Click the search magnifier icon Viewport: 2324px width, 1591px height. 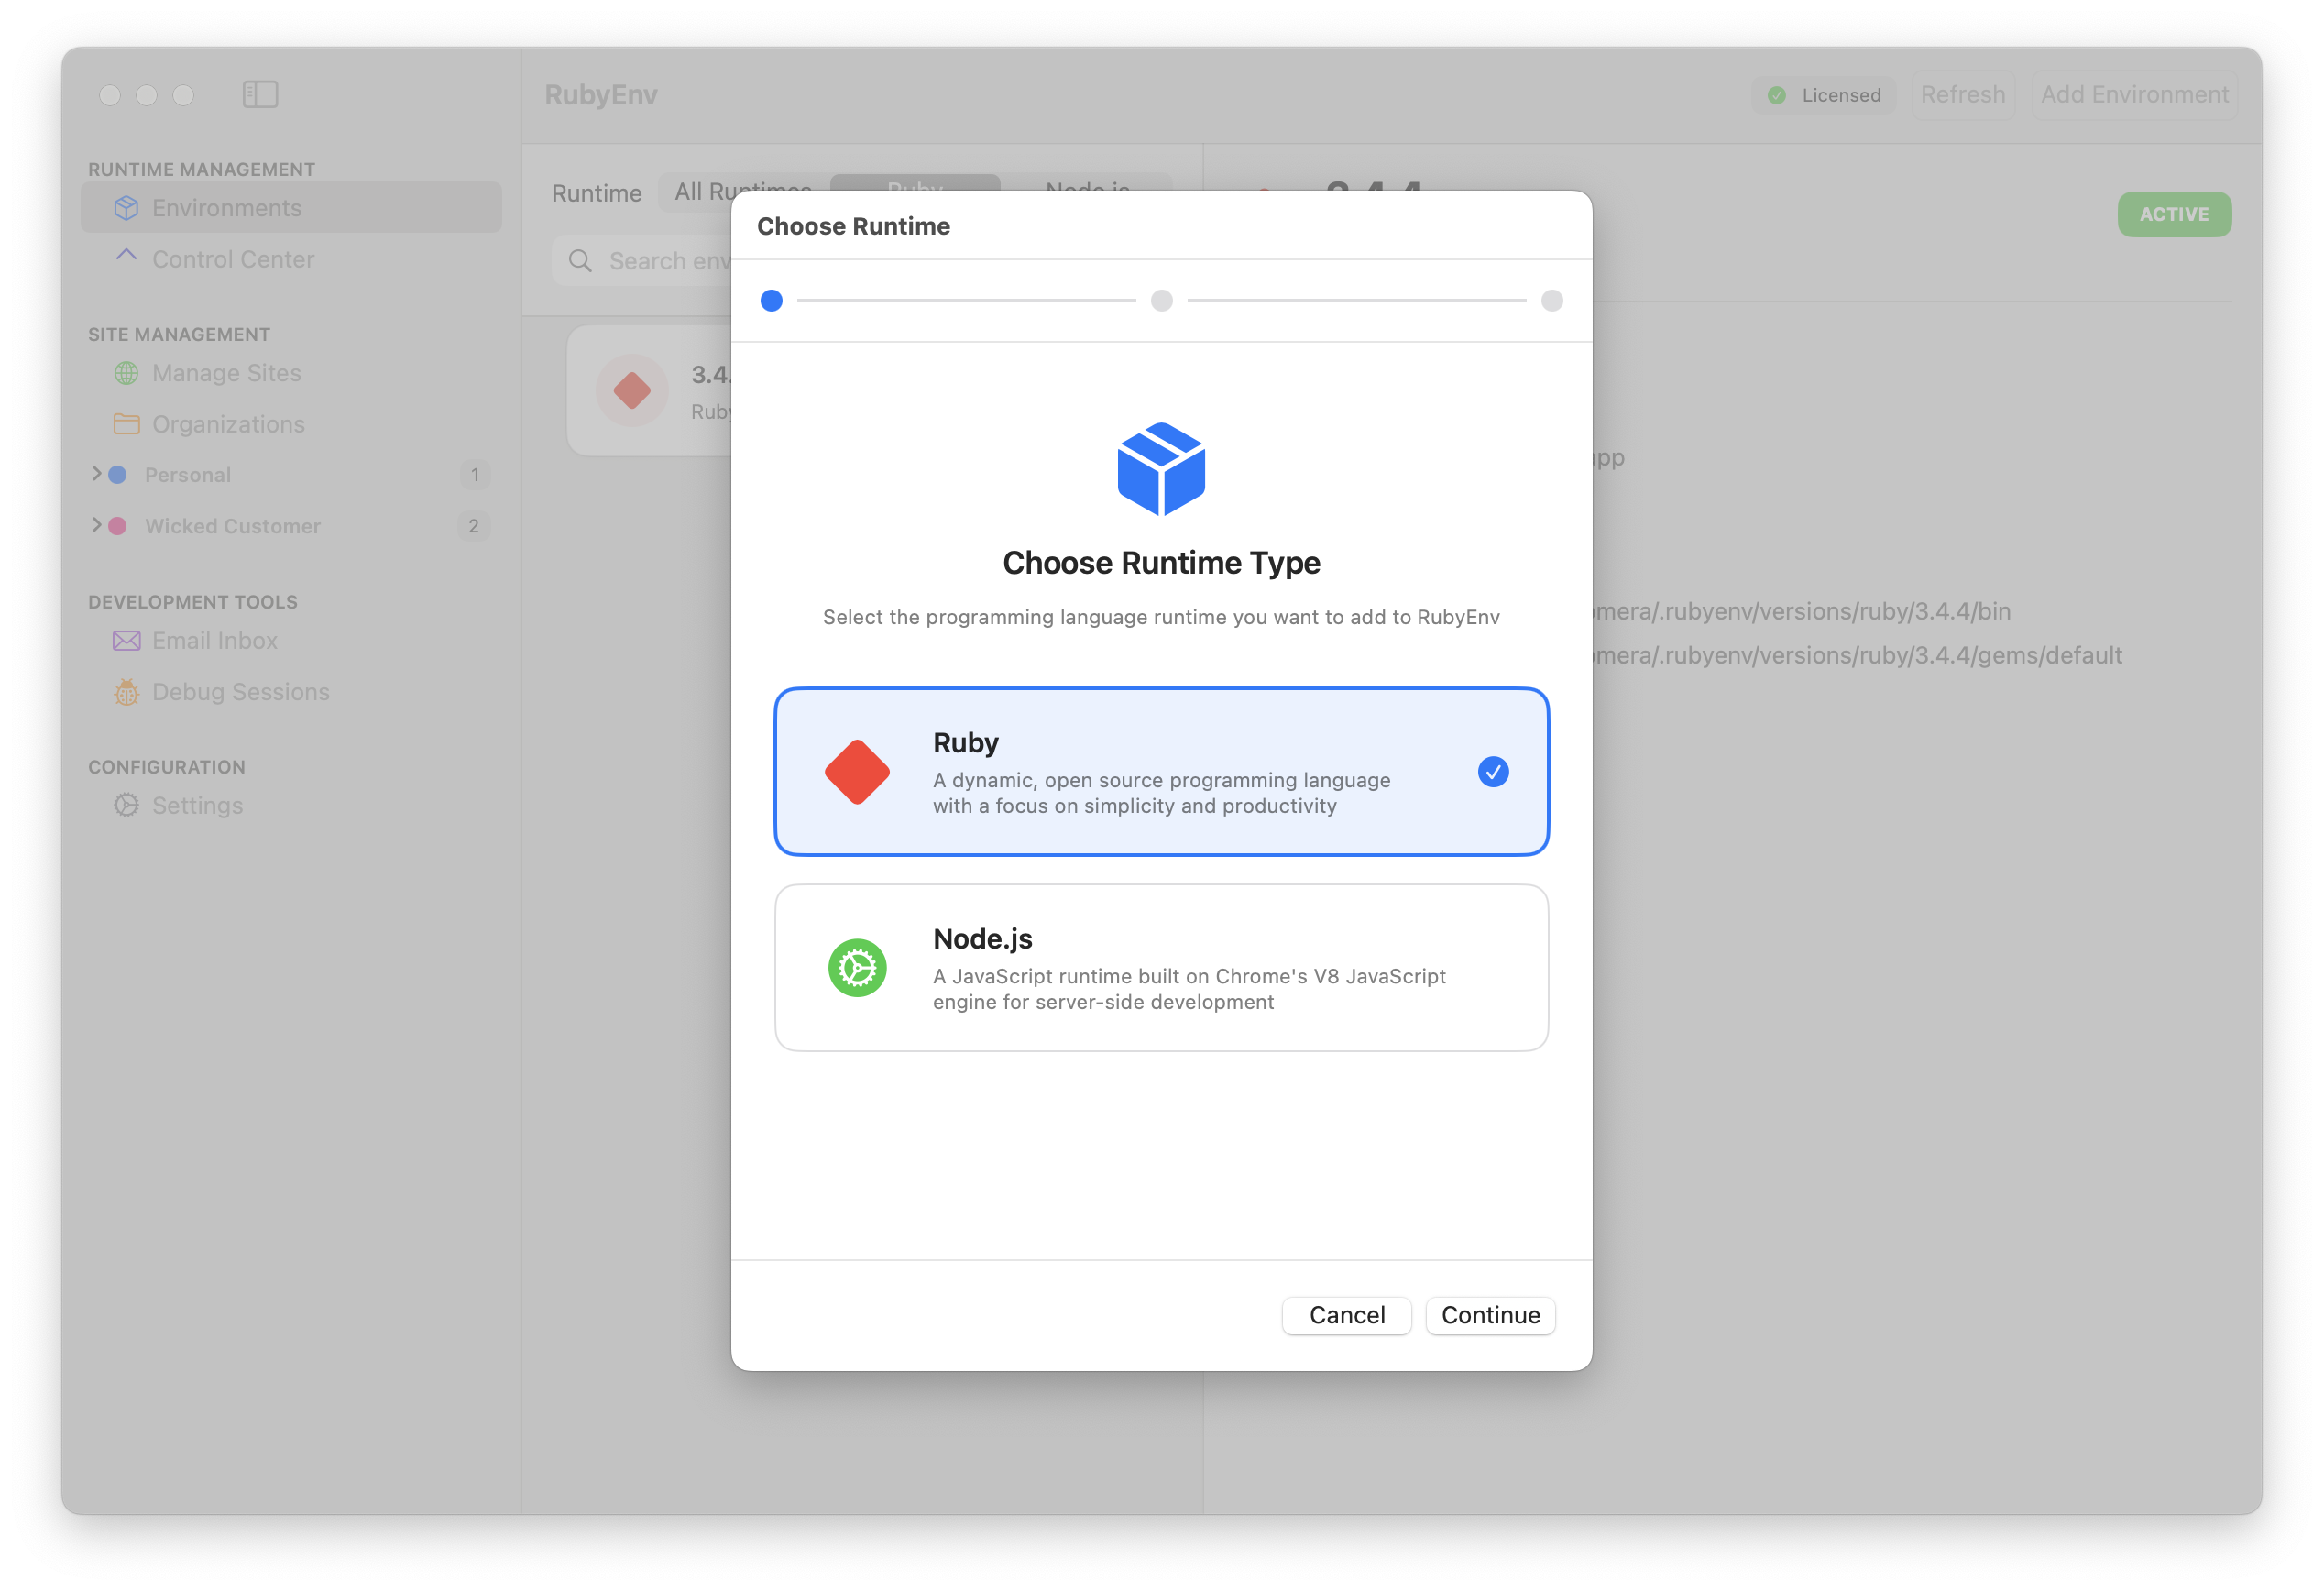(x=580, y=261)
